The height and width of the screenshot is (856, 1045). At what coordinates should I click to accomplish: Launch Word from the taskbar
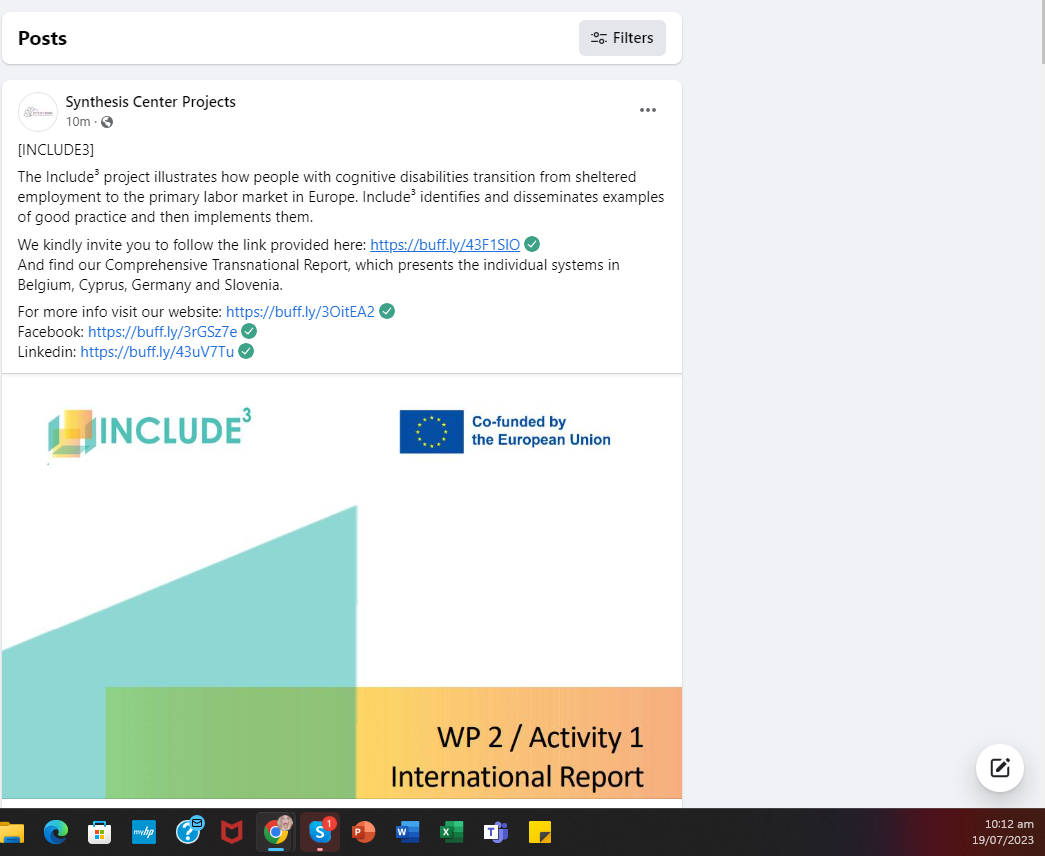(x=407, y=832)
